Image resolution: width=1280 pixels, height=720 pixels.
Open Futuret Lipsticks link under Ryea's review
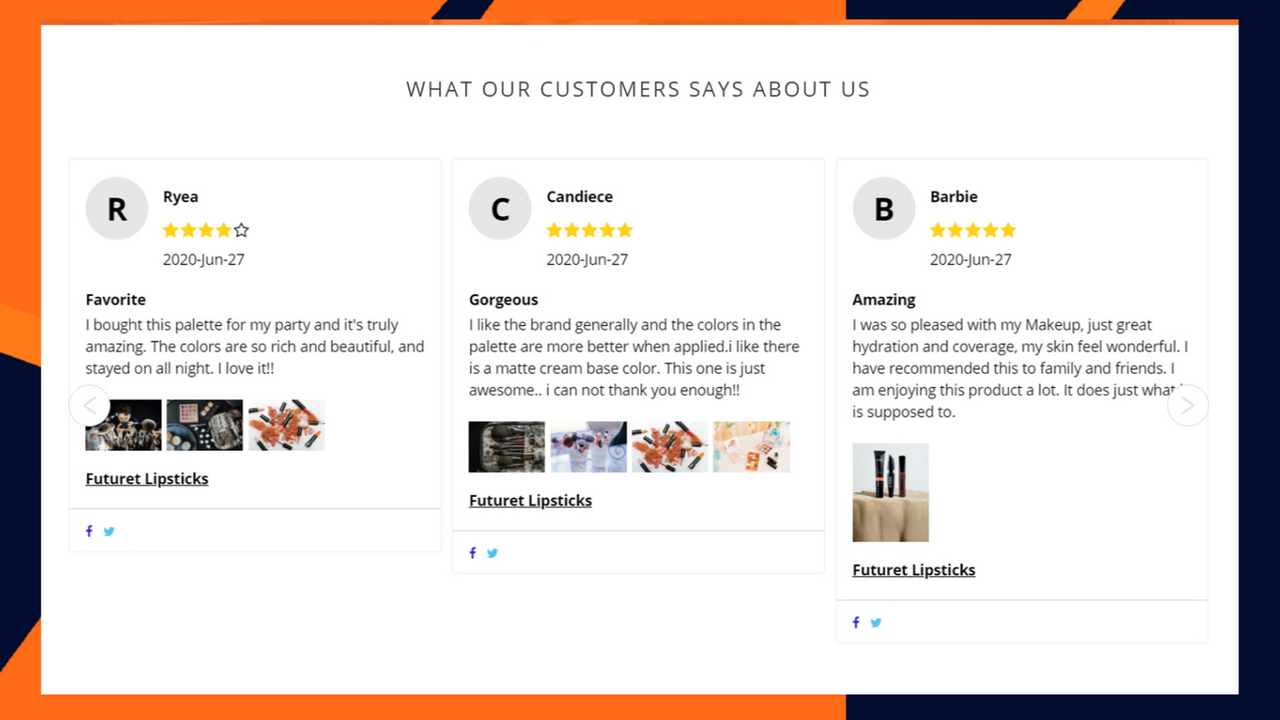coord(147,479)
